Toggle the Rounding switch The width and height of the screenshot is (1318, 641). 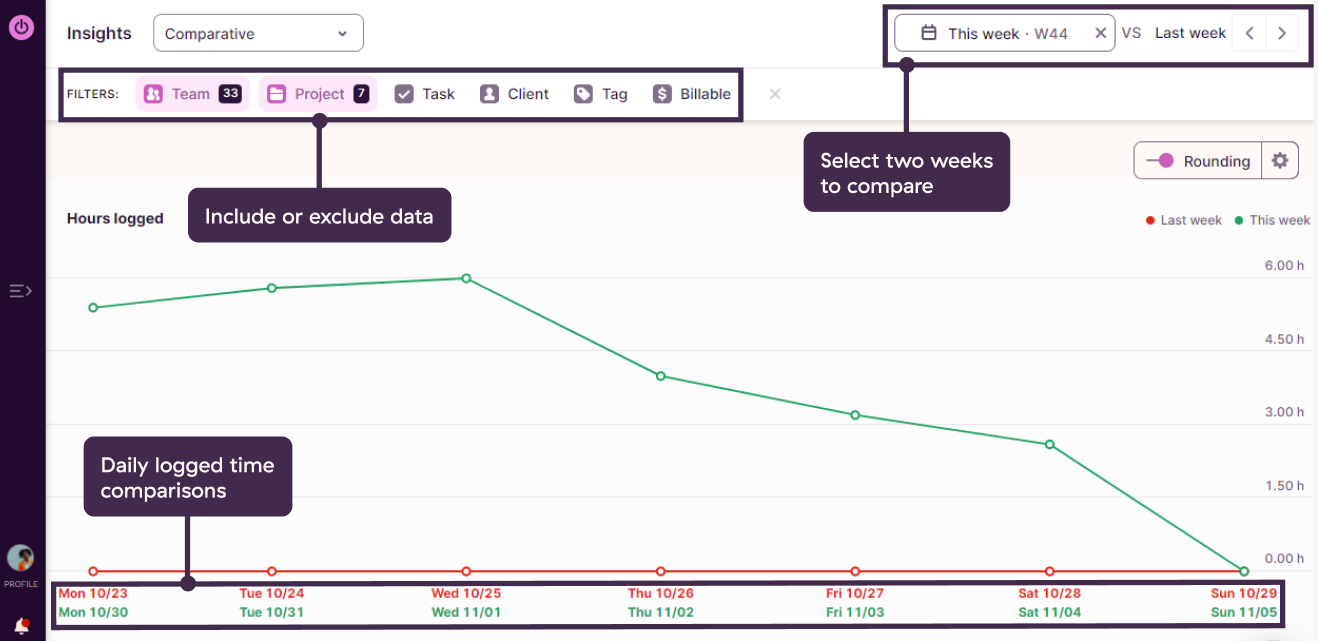pyautogui.click(x=1160, y=161)
